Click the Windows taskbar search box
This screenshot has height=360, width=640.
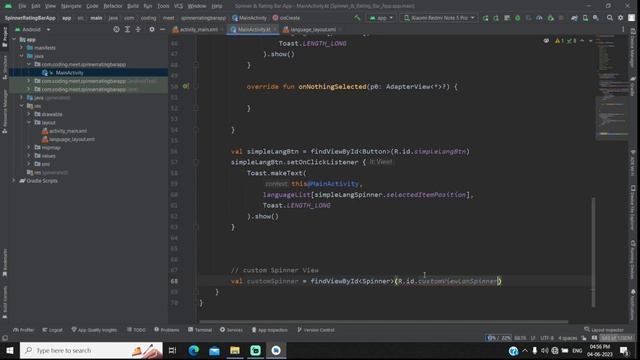tap(91, 351)
